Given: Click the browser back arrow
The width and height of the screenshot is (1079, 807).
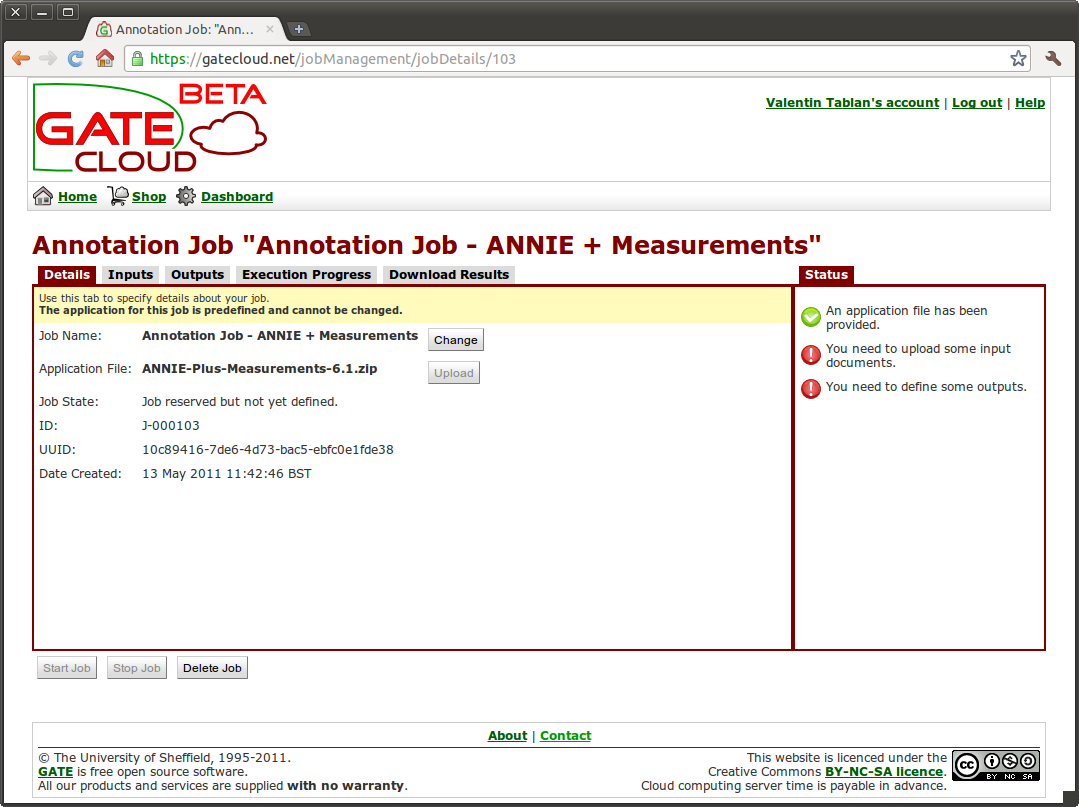Looking at the screenshot, I should pos(21,58).
